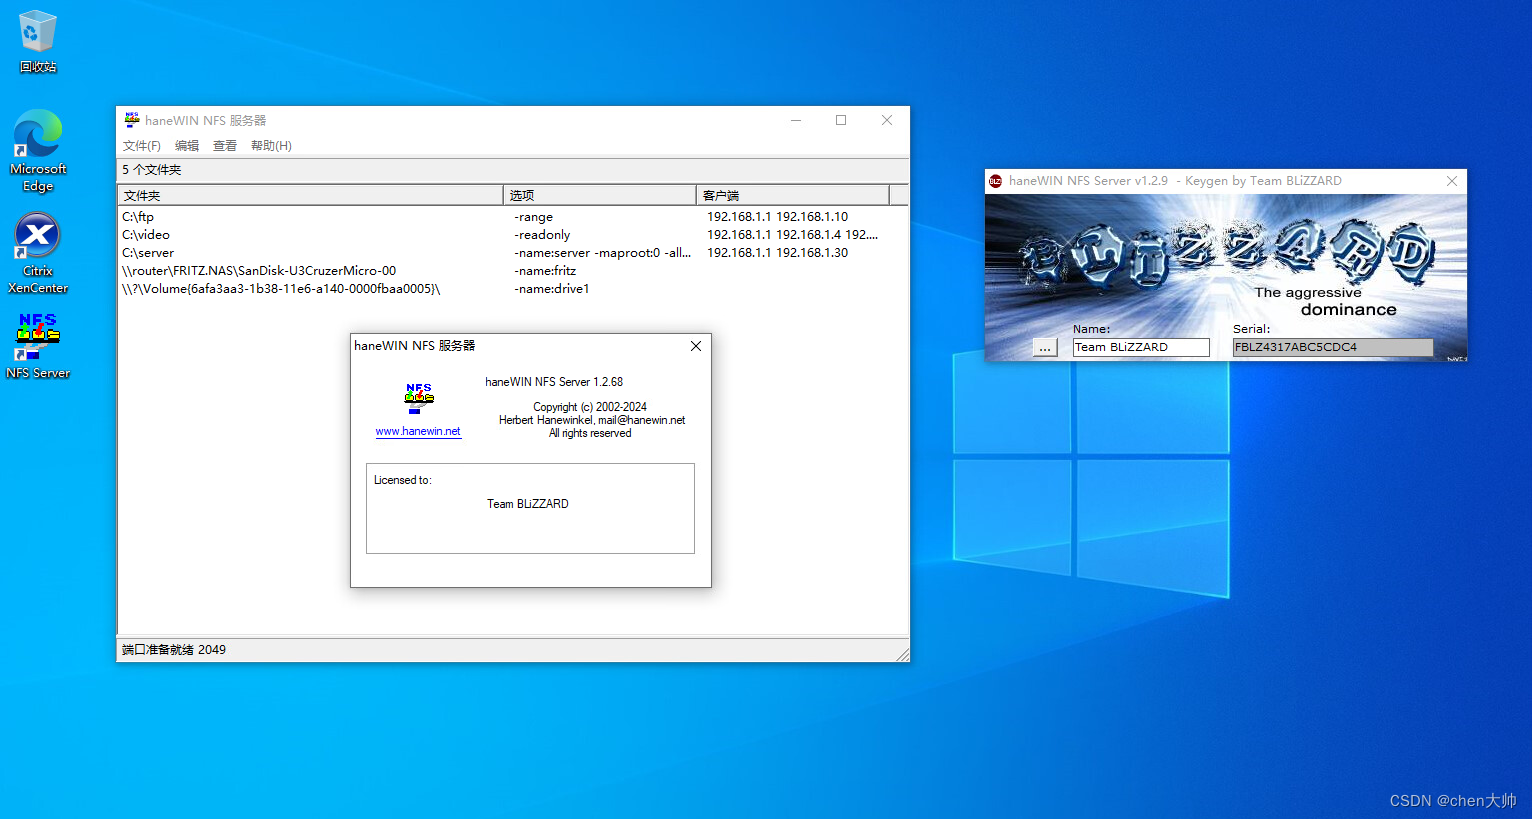Open the NFS Server desktop shortcut
Screen dimensions: 1532x819
coord(38,345)
